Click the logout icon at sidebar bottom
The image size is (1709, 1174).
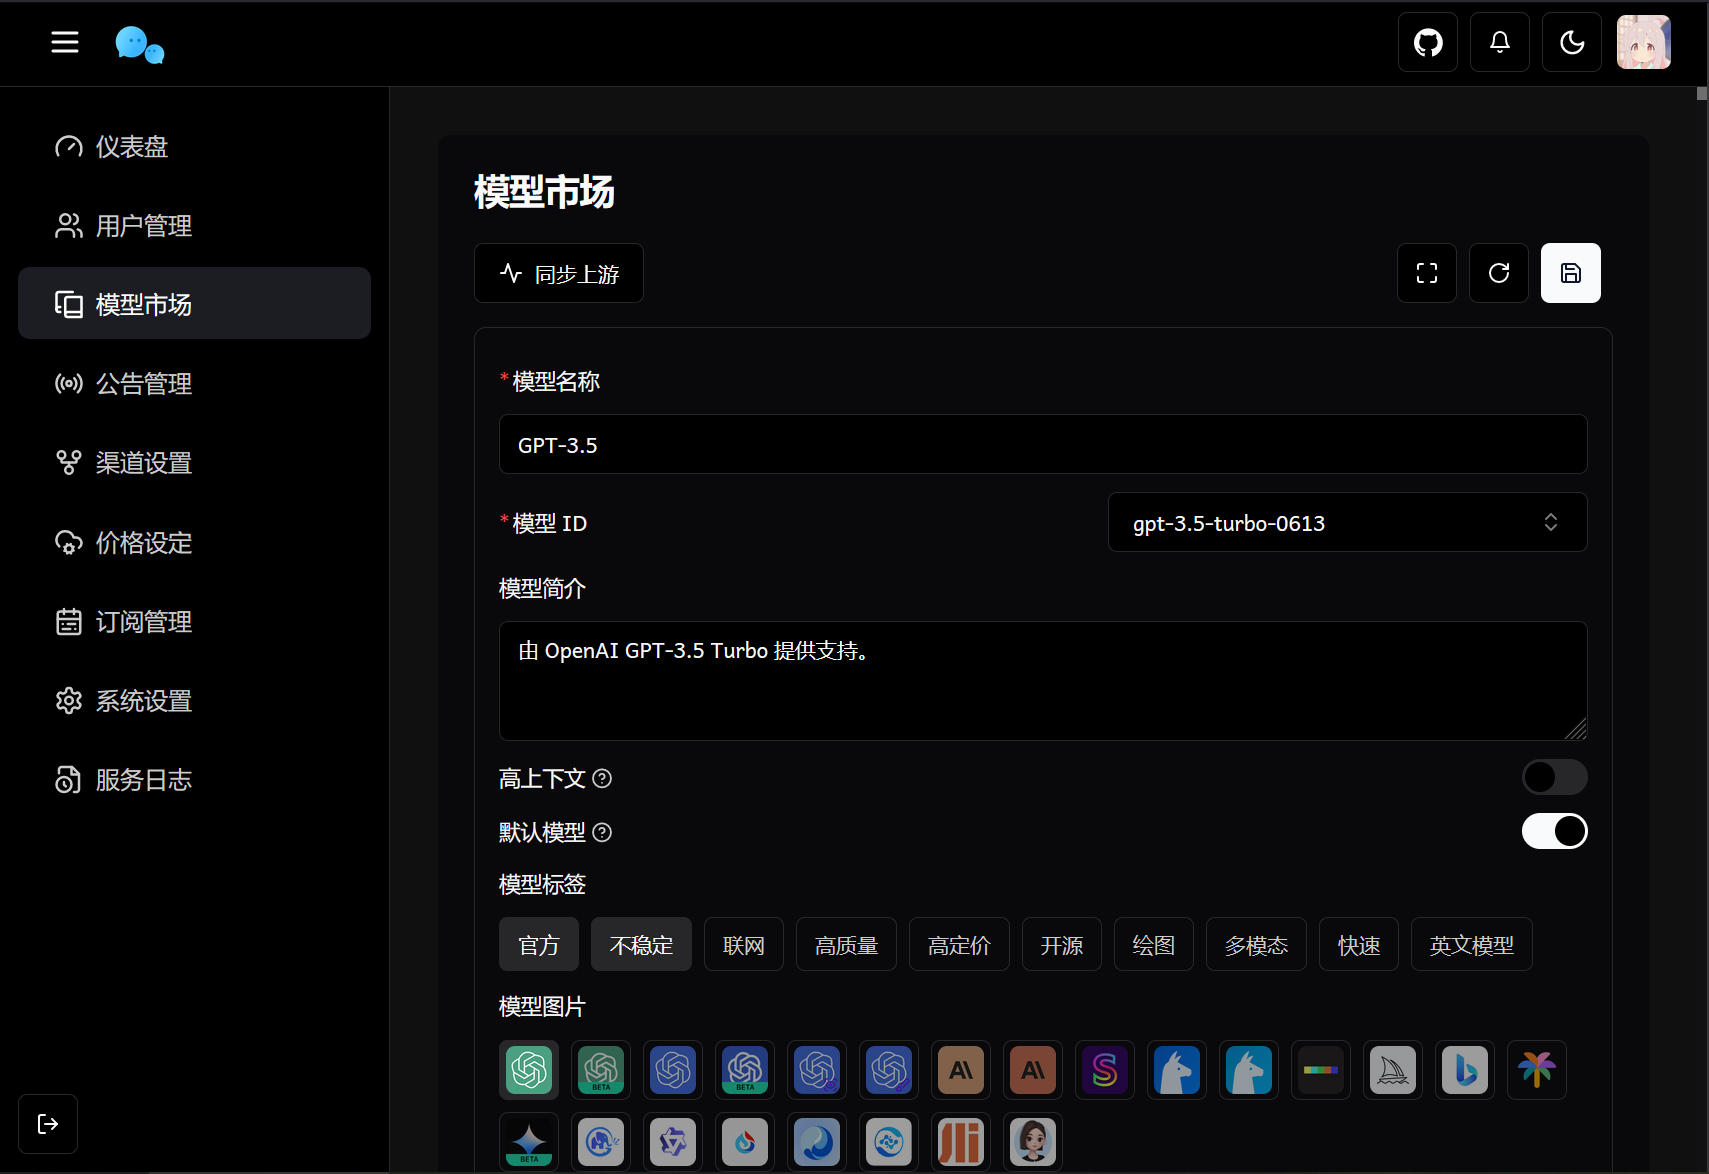47,1123
